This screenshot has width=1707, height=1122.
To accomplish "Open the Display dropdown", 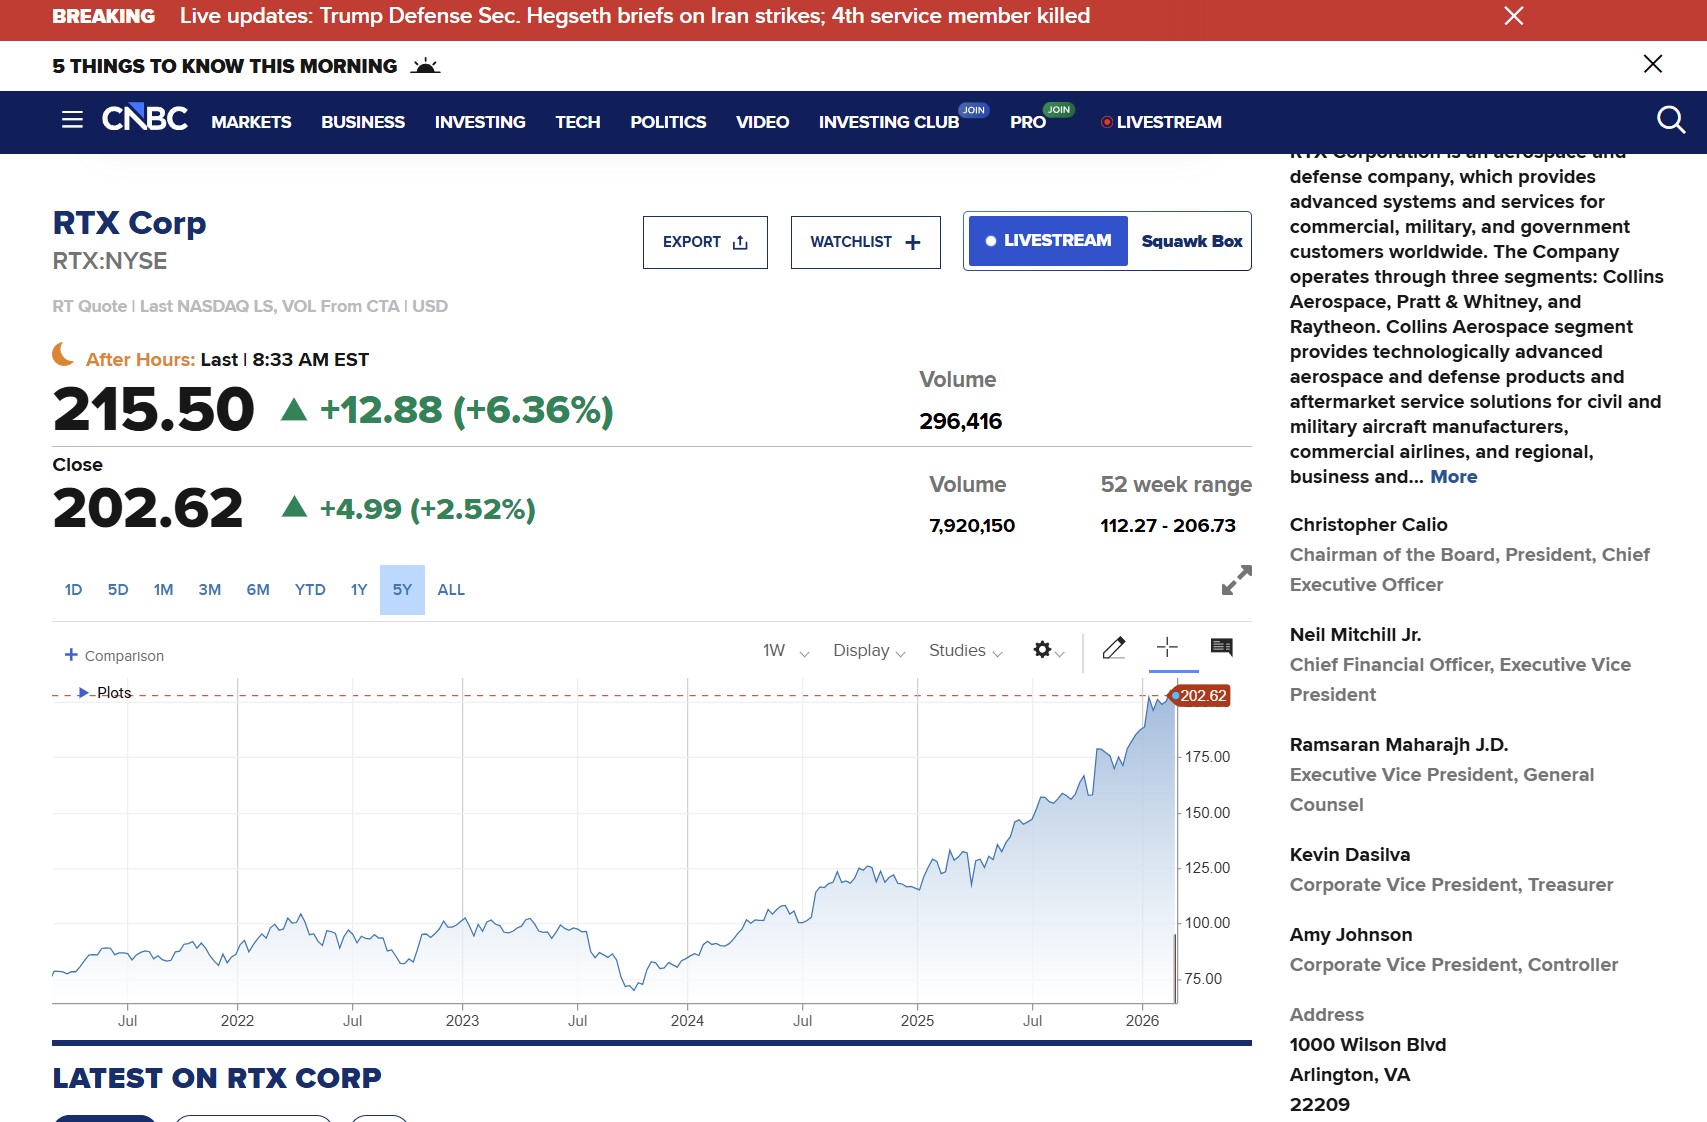I will point(869,651).
